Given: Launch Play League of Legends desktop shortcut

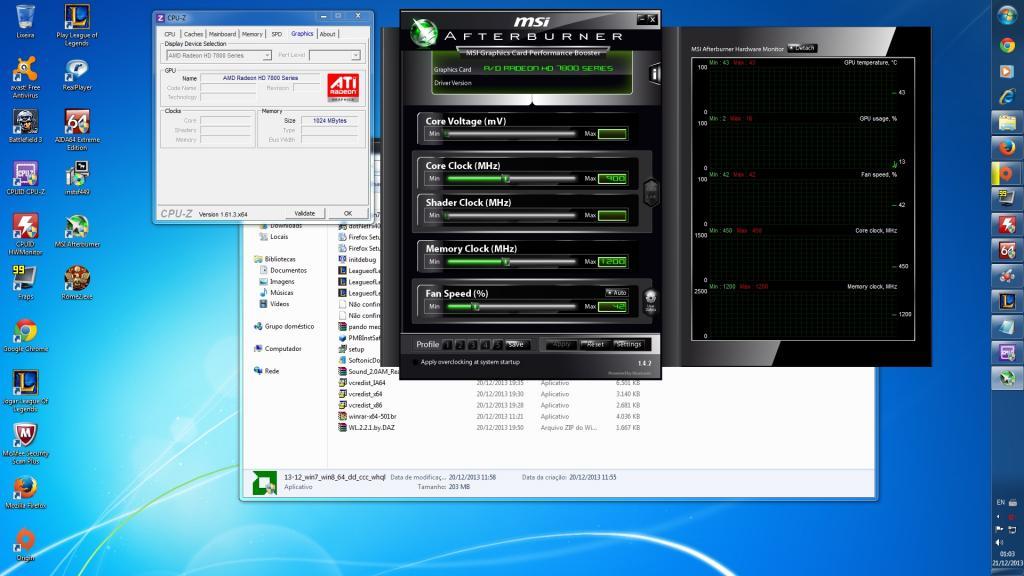Looking at the screenshot, I should click(x=77, y=25).
